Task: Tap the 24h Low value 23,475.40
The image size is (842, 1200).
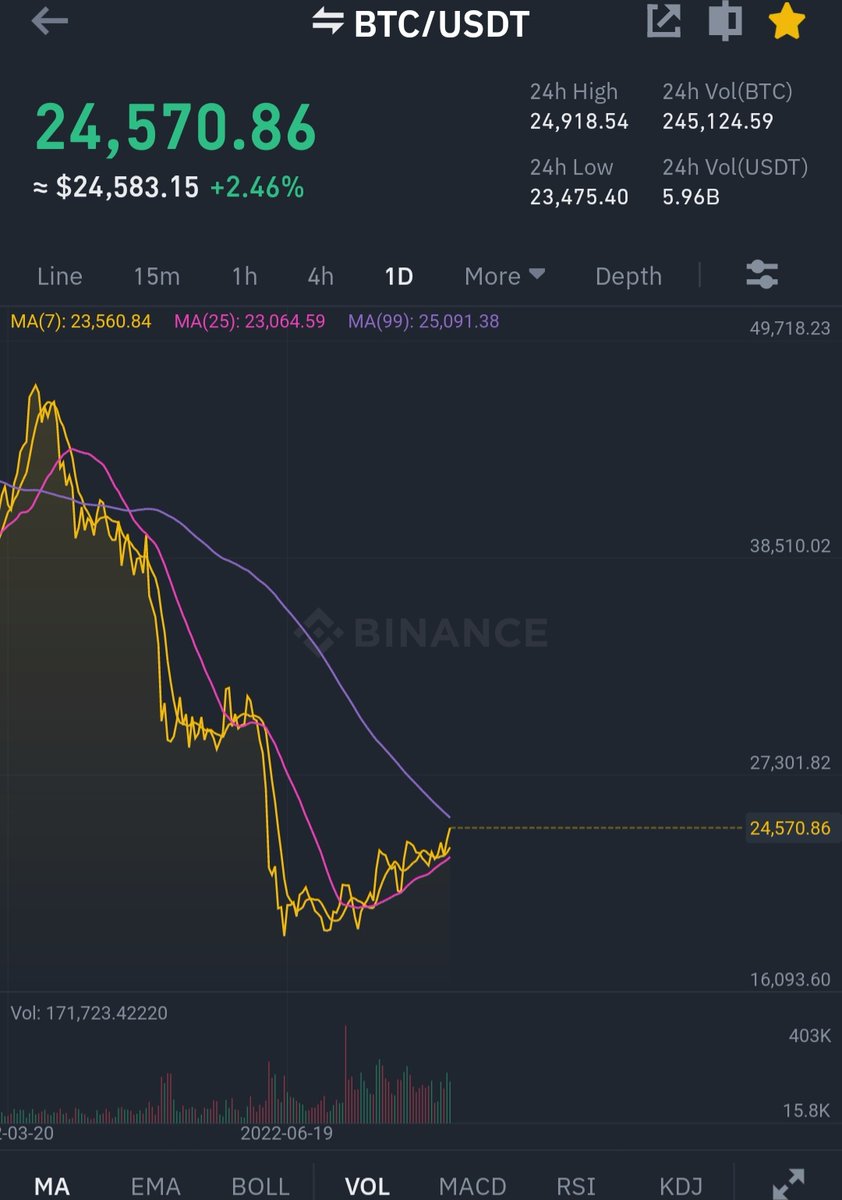Action: click(x=579, y=197)
